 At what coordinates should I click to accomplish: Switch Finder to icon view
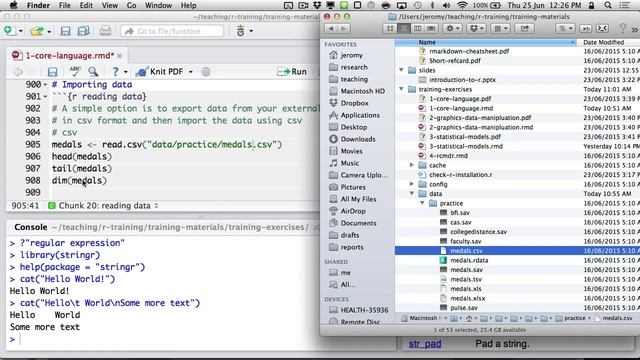coord(390,28)
